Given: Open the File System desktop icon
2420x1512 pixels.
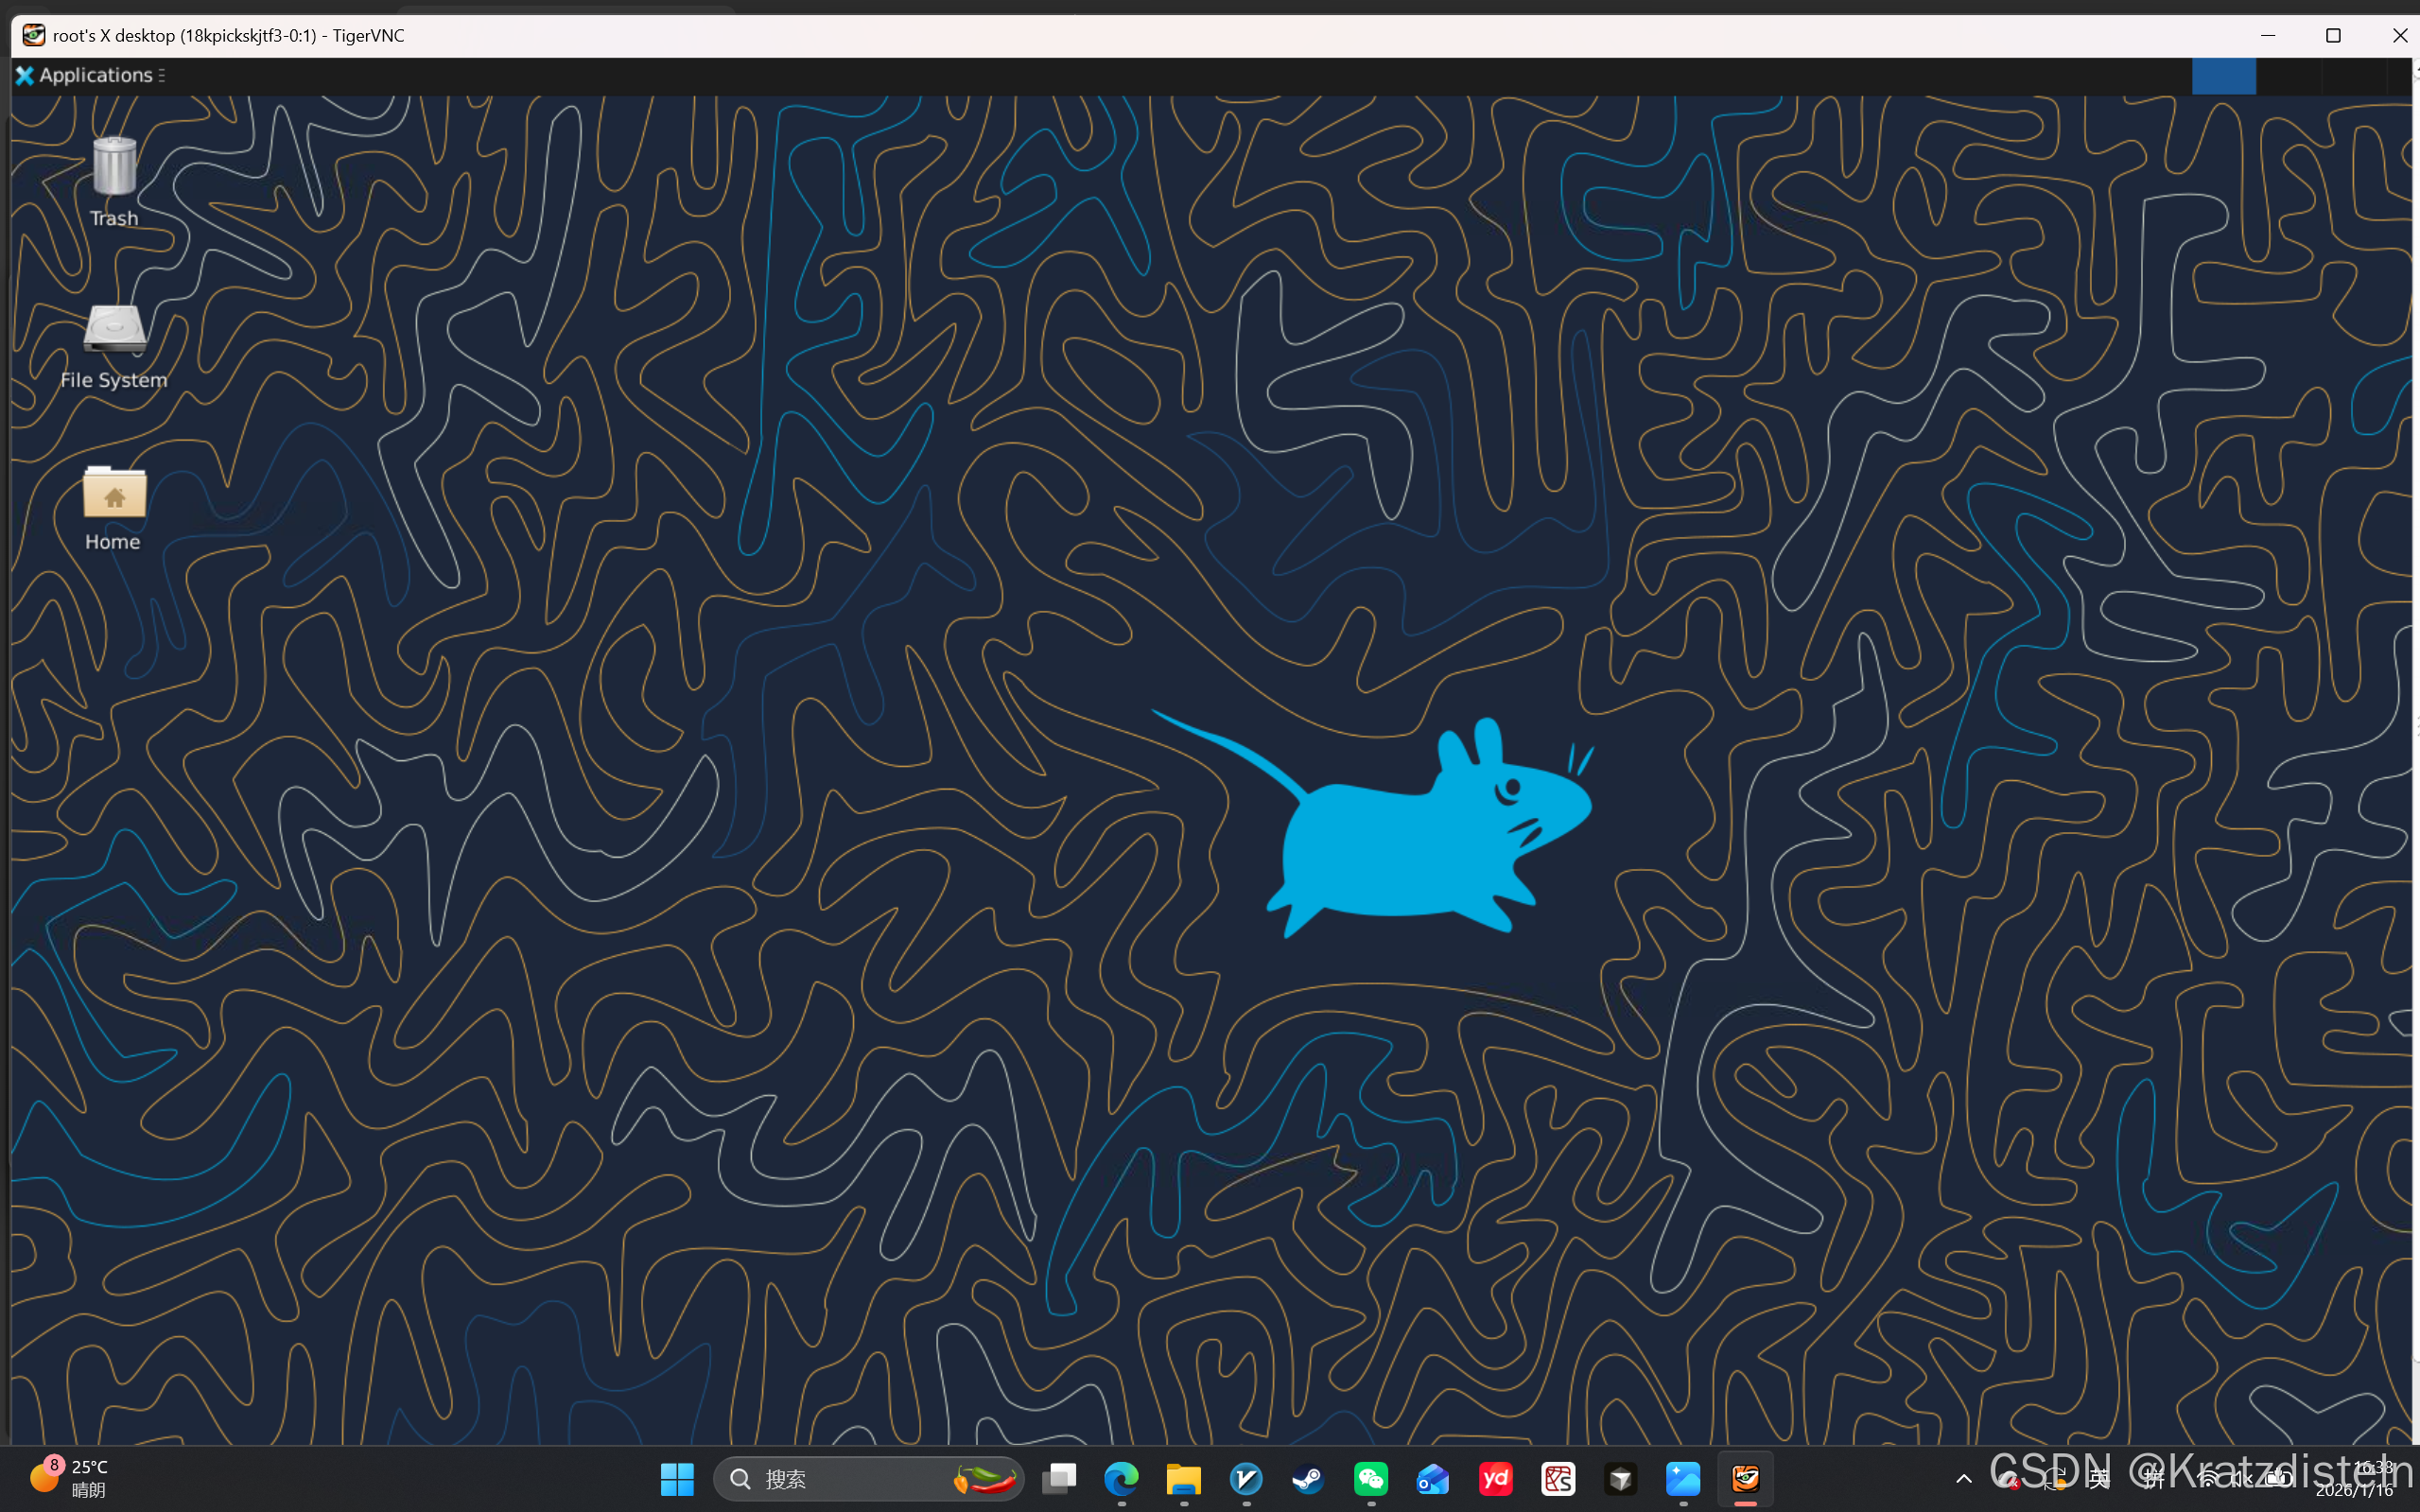Looking at the screenshot, I should click(114, 330).
